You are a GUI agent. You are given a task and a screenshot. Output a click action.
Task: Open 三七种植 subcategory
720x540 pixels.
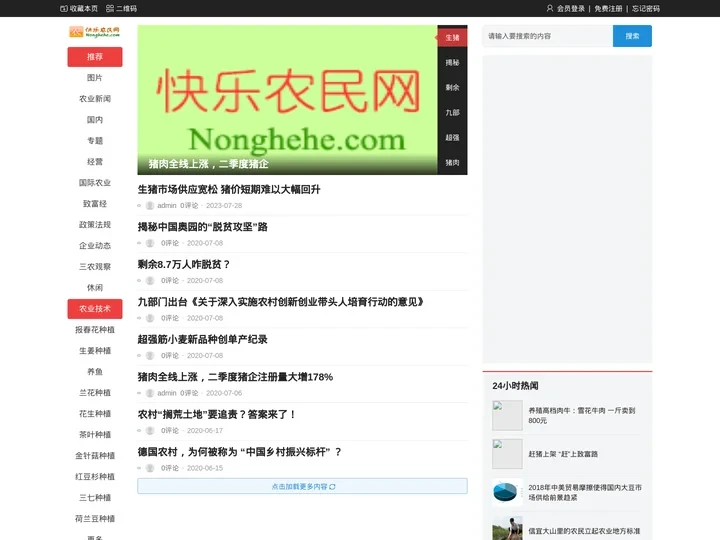[x=95, y=498]
